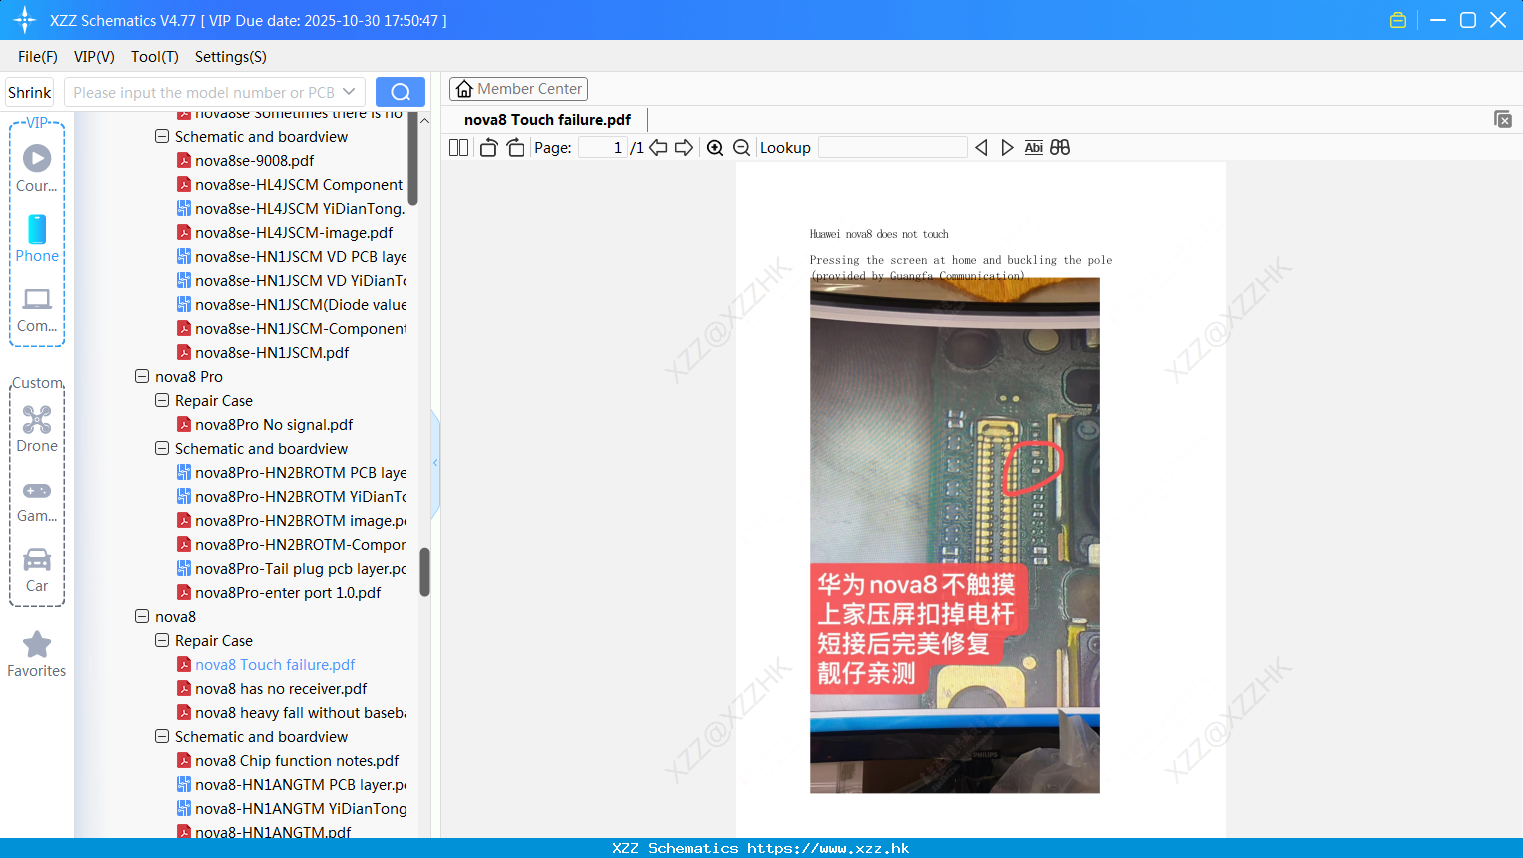Viewport: 1523px width, 858px height.
Task: Toggle the two-page view icon
Action: coord(458,147)
